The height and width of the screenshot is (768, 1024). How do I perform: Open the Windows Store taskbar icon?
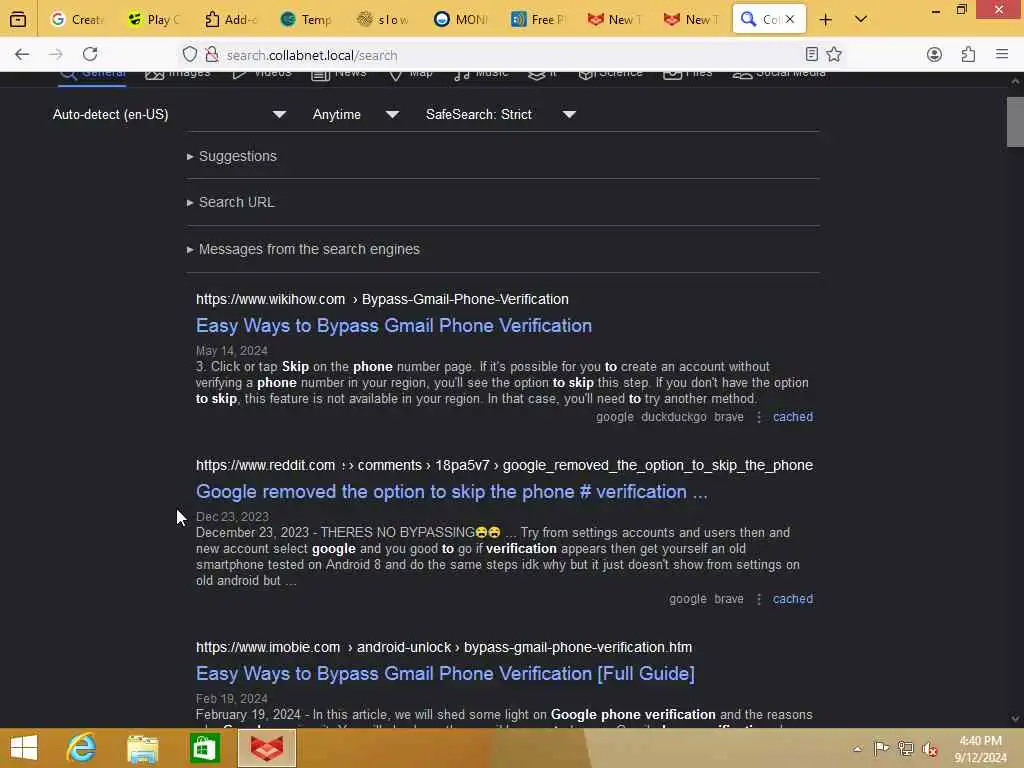[x=204, y=748]
